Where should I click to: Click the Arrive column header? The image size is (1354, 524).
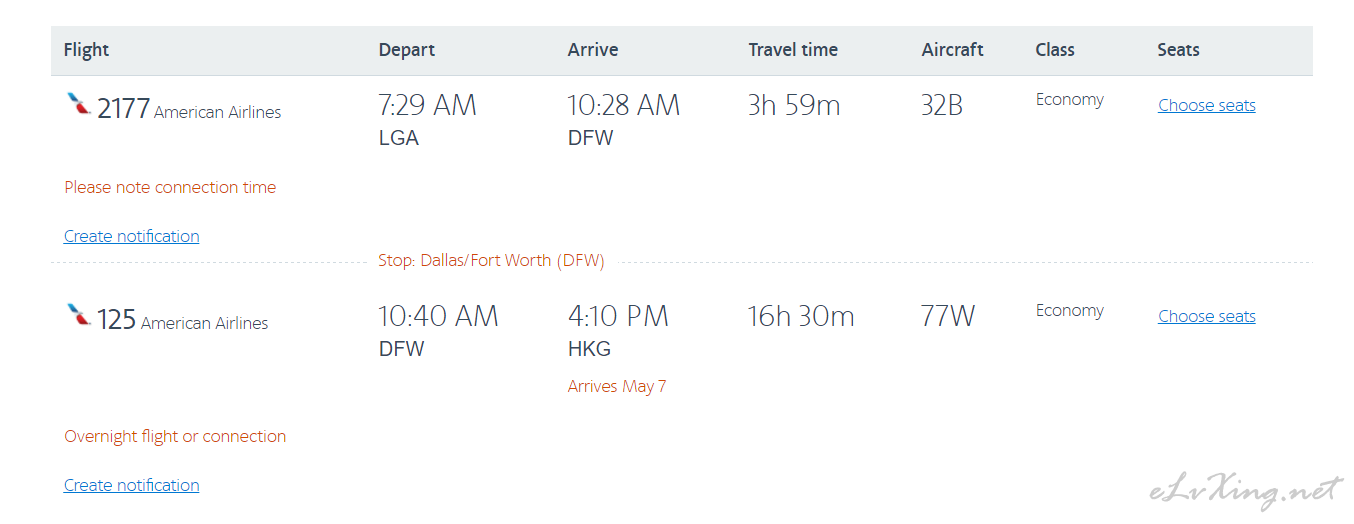(x=593, y=50)
